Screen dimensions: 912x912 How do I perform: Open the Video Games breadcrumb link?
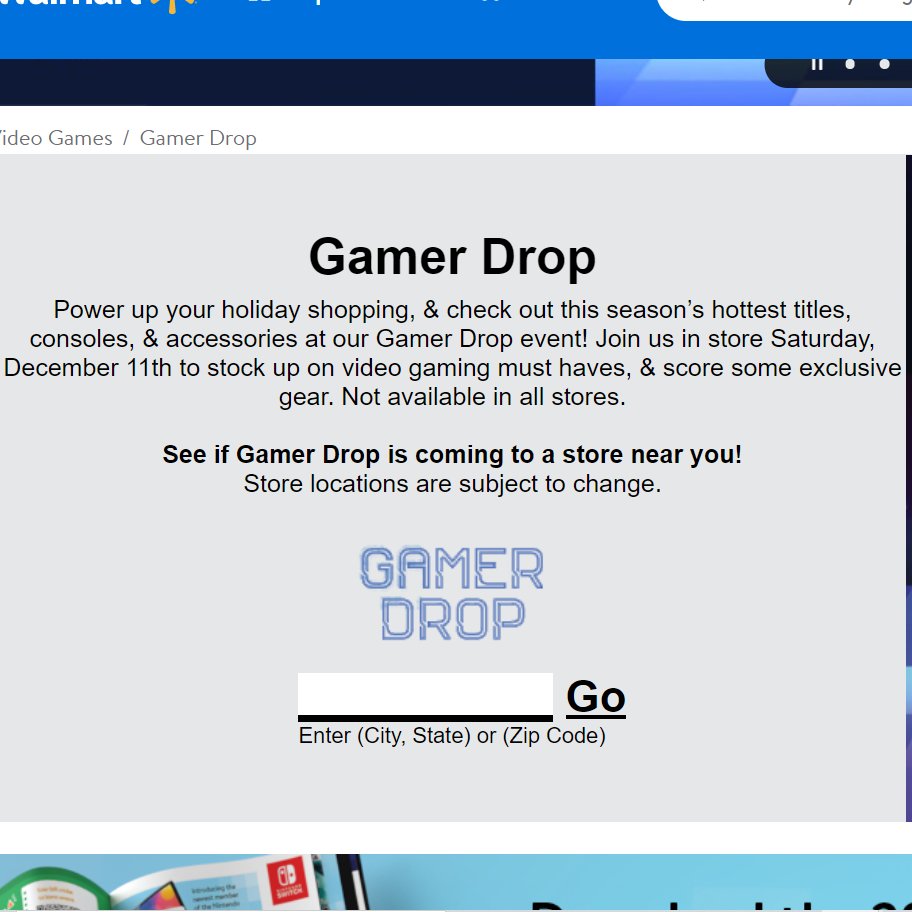(55, 138)
